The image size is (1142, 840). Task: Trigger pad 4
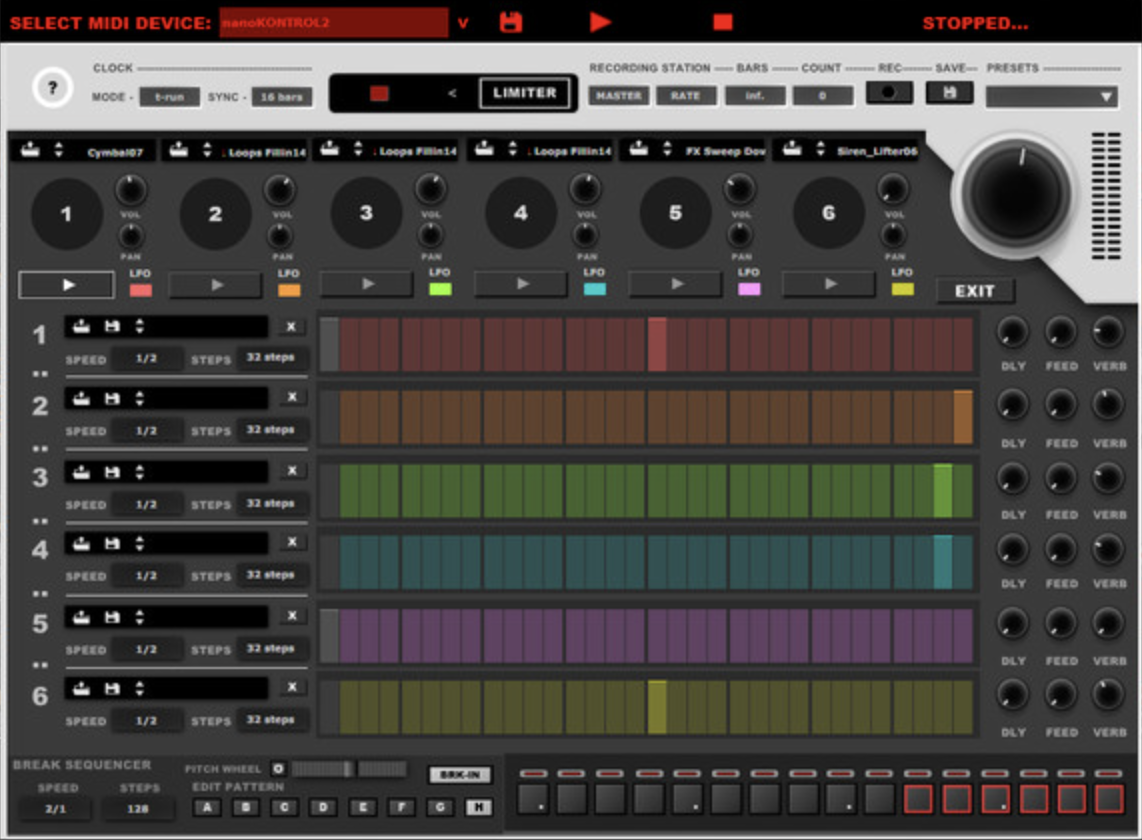521,213
